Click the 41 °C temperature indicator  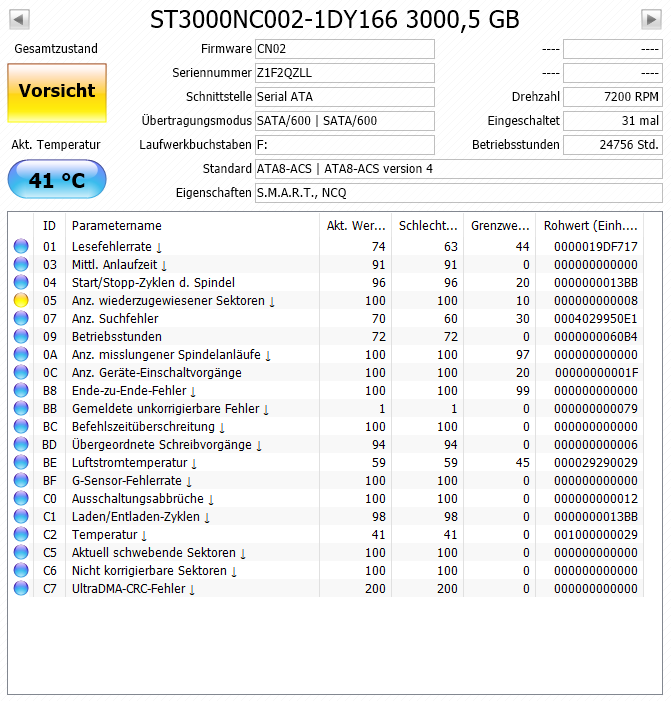coord(57,179)
